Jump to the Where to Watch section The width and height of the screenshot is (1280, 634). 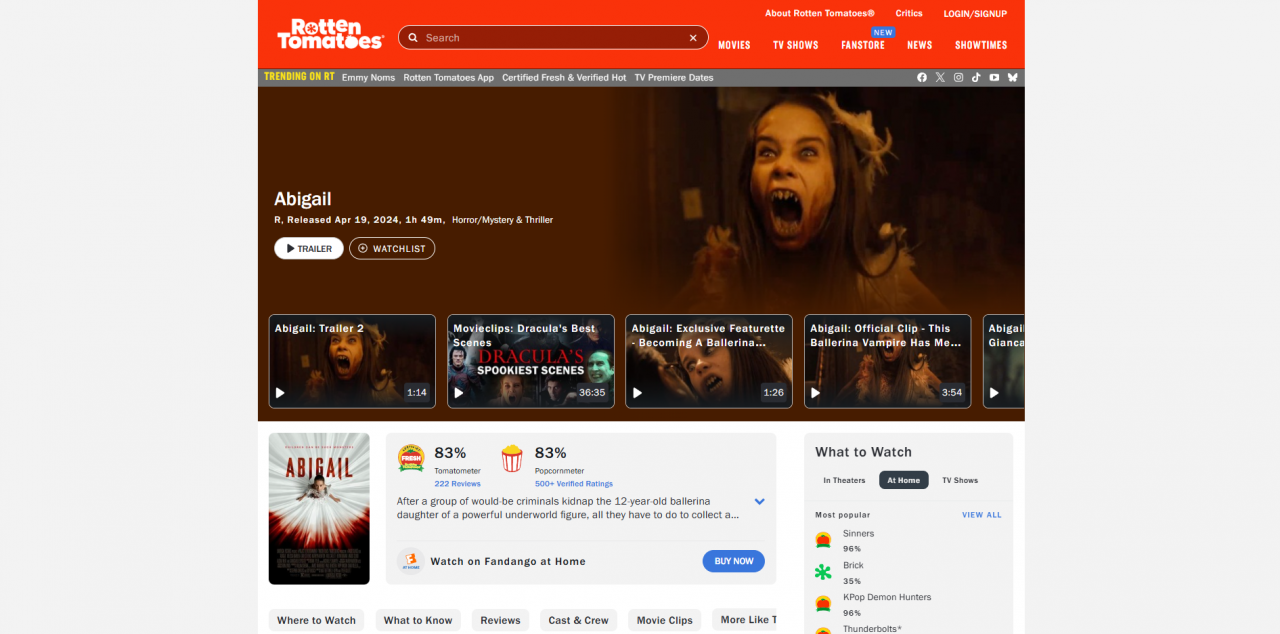[316, 620]
